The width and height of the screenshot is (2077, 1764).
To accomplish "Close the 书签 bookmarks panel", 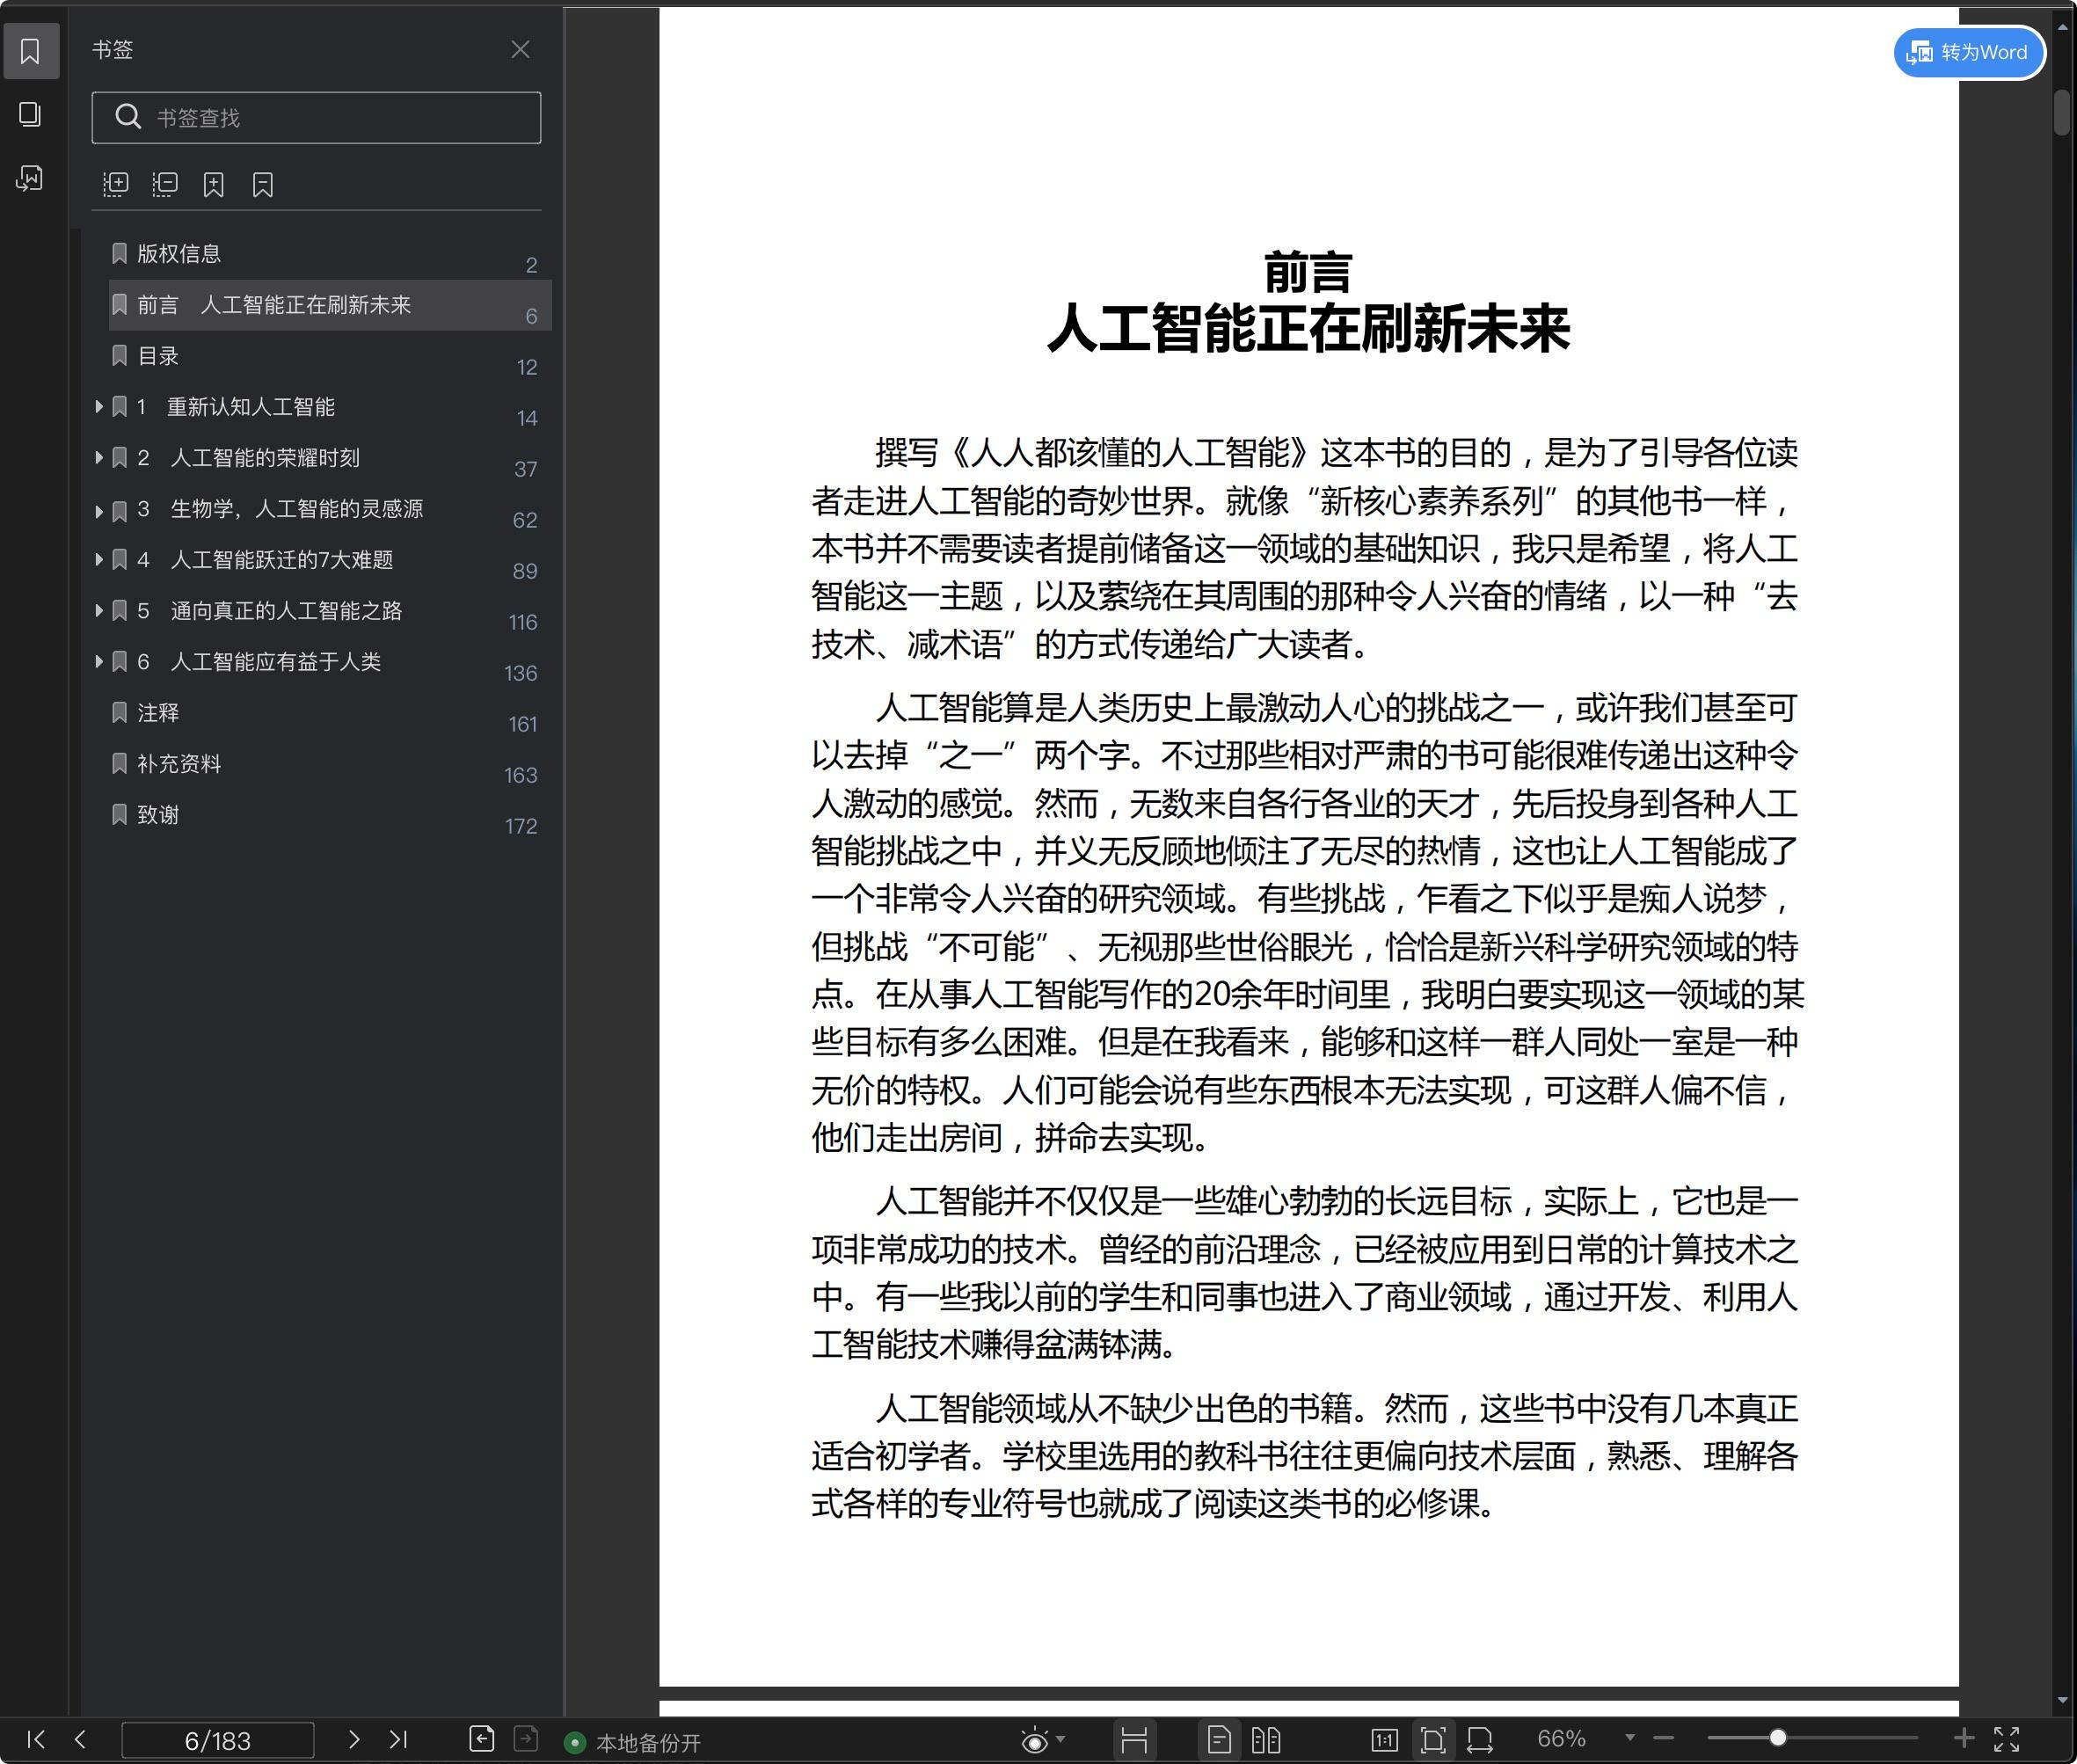I will 520,49.
